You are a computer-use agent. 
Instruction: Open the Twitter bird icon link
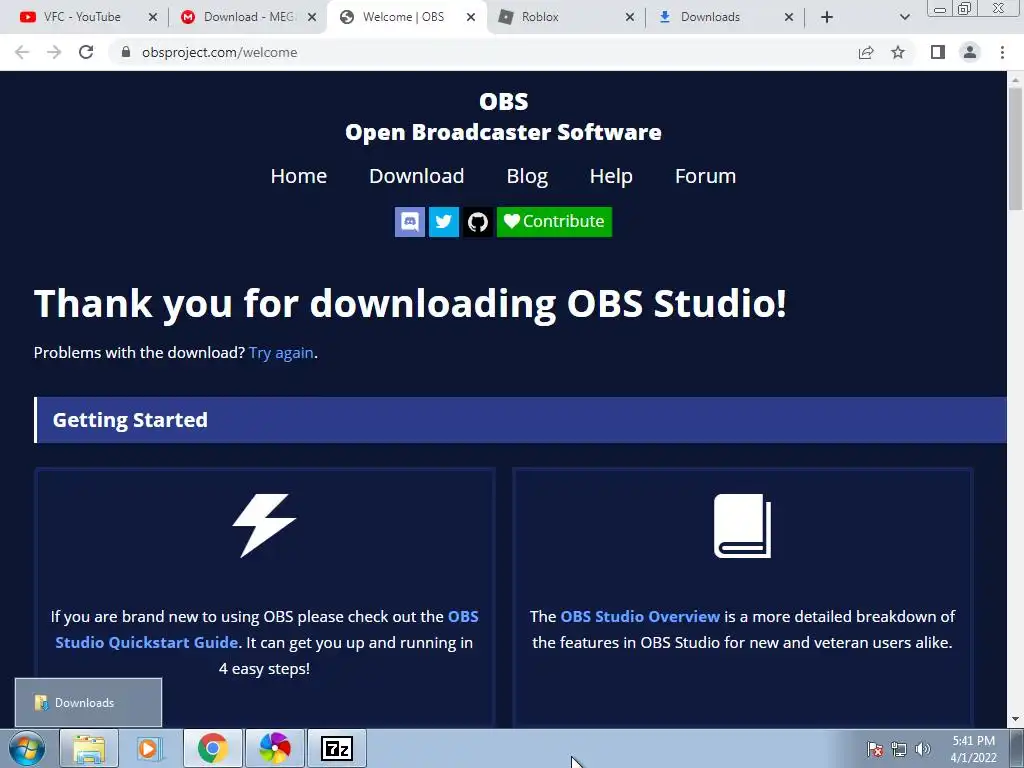tap(443, 222)
